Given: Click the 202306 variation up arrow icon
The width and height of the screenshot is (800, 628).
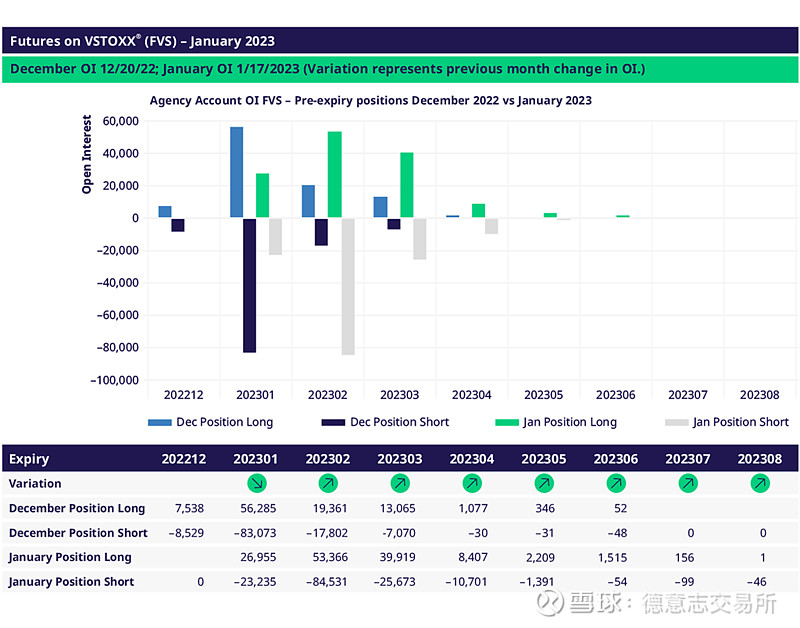Looking at the screenshot, I should coord(616,484).
